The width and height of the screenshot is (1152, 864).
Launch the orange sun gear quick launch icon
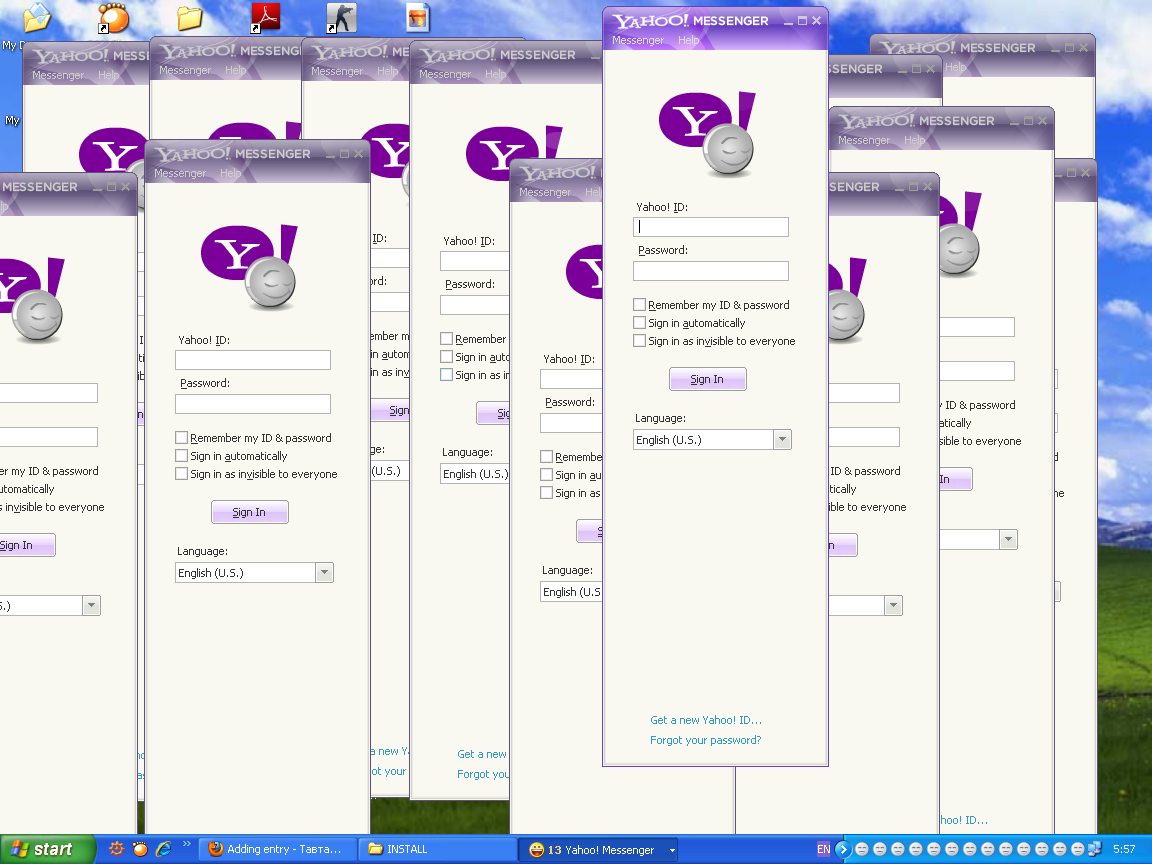116,849
